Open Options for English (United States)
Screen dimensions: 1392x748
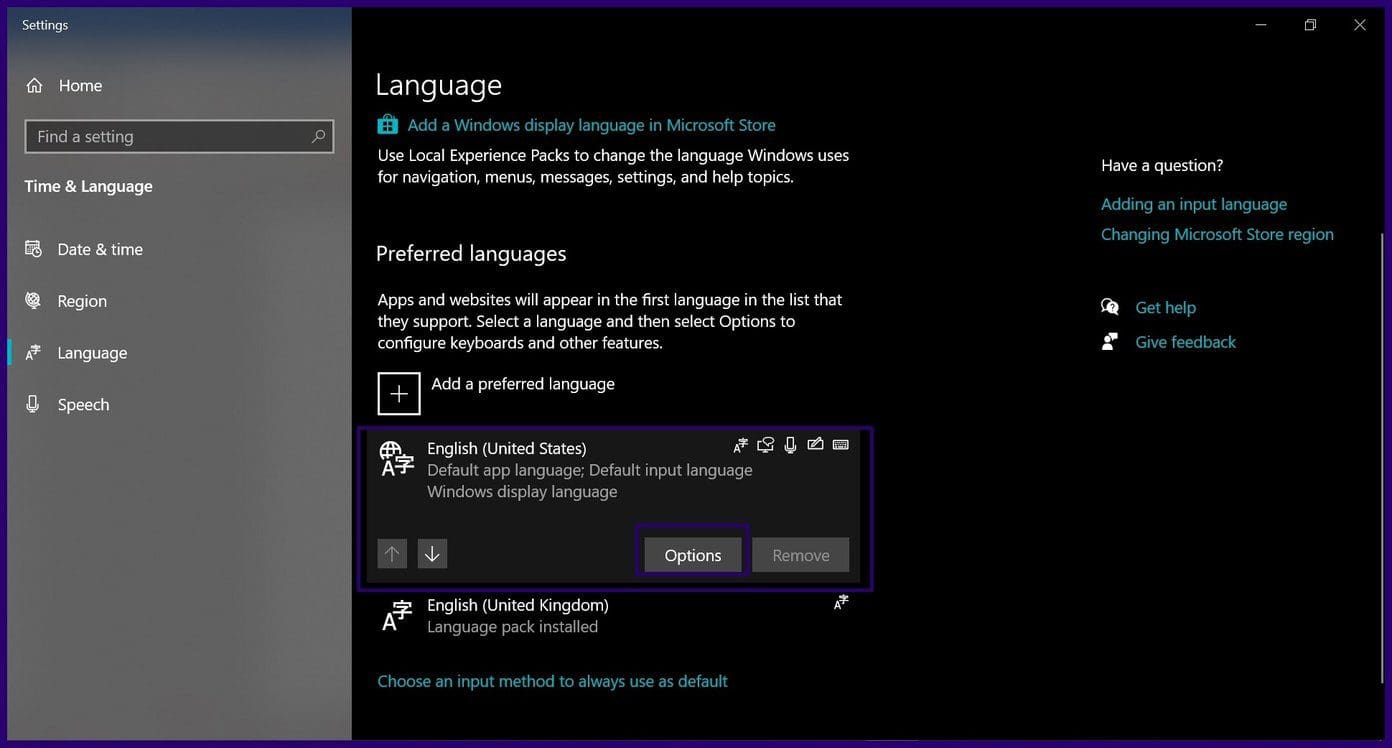tap(693, 555)
